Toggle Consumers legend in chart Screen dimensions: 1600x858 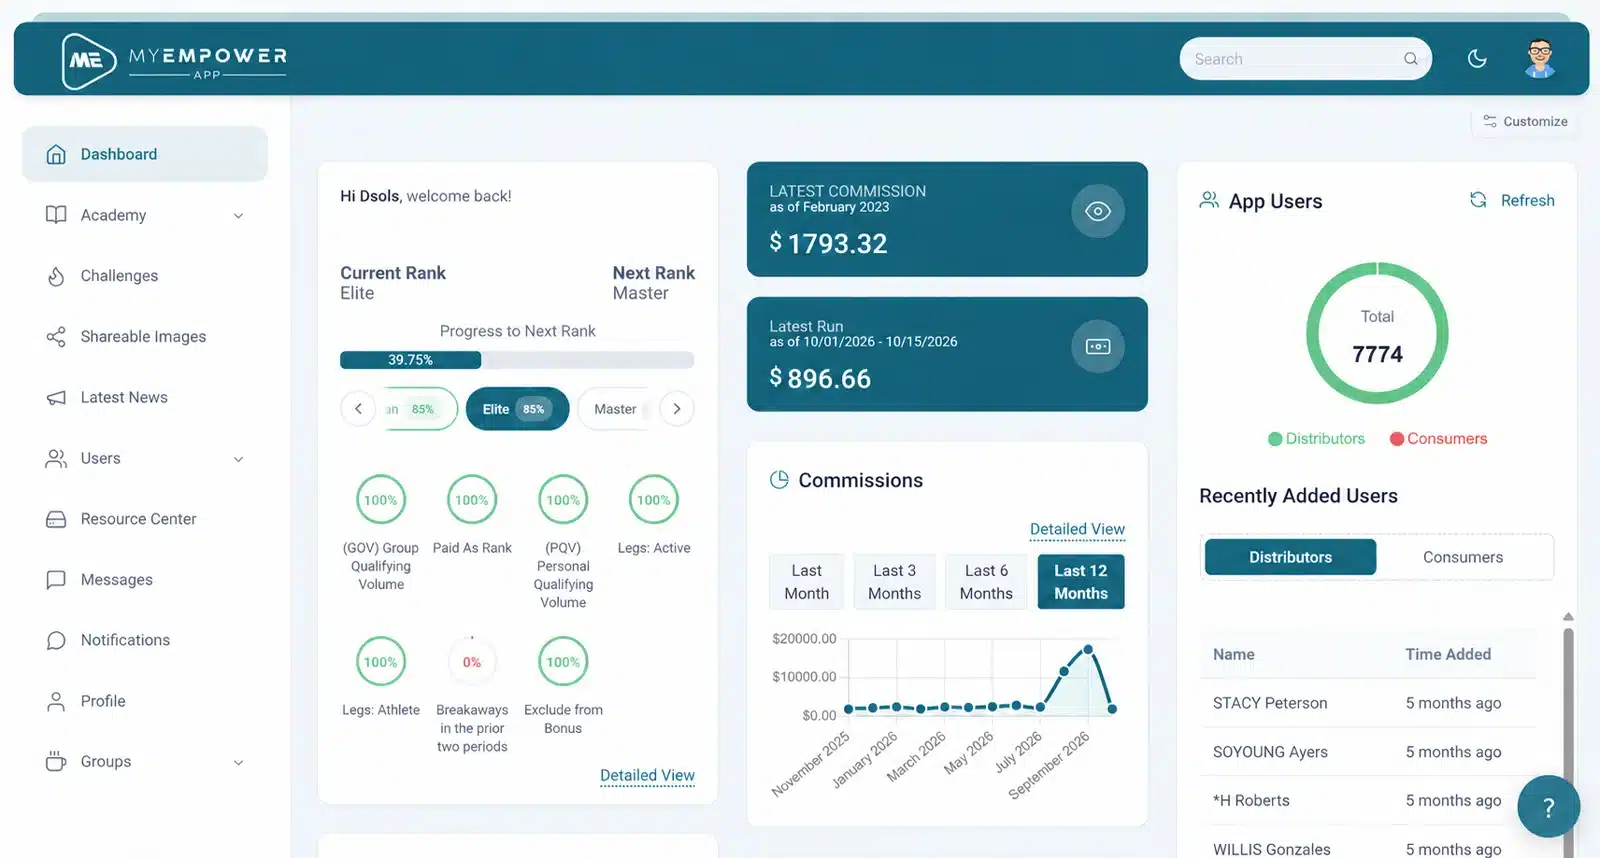click(x=1438, y=439)
